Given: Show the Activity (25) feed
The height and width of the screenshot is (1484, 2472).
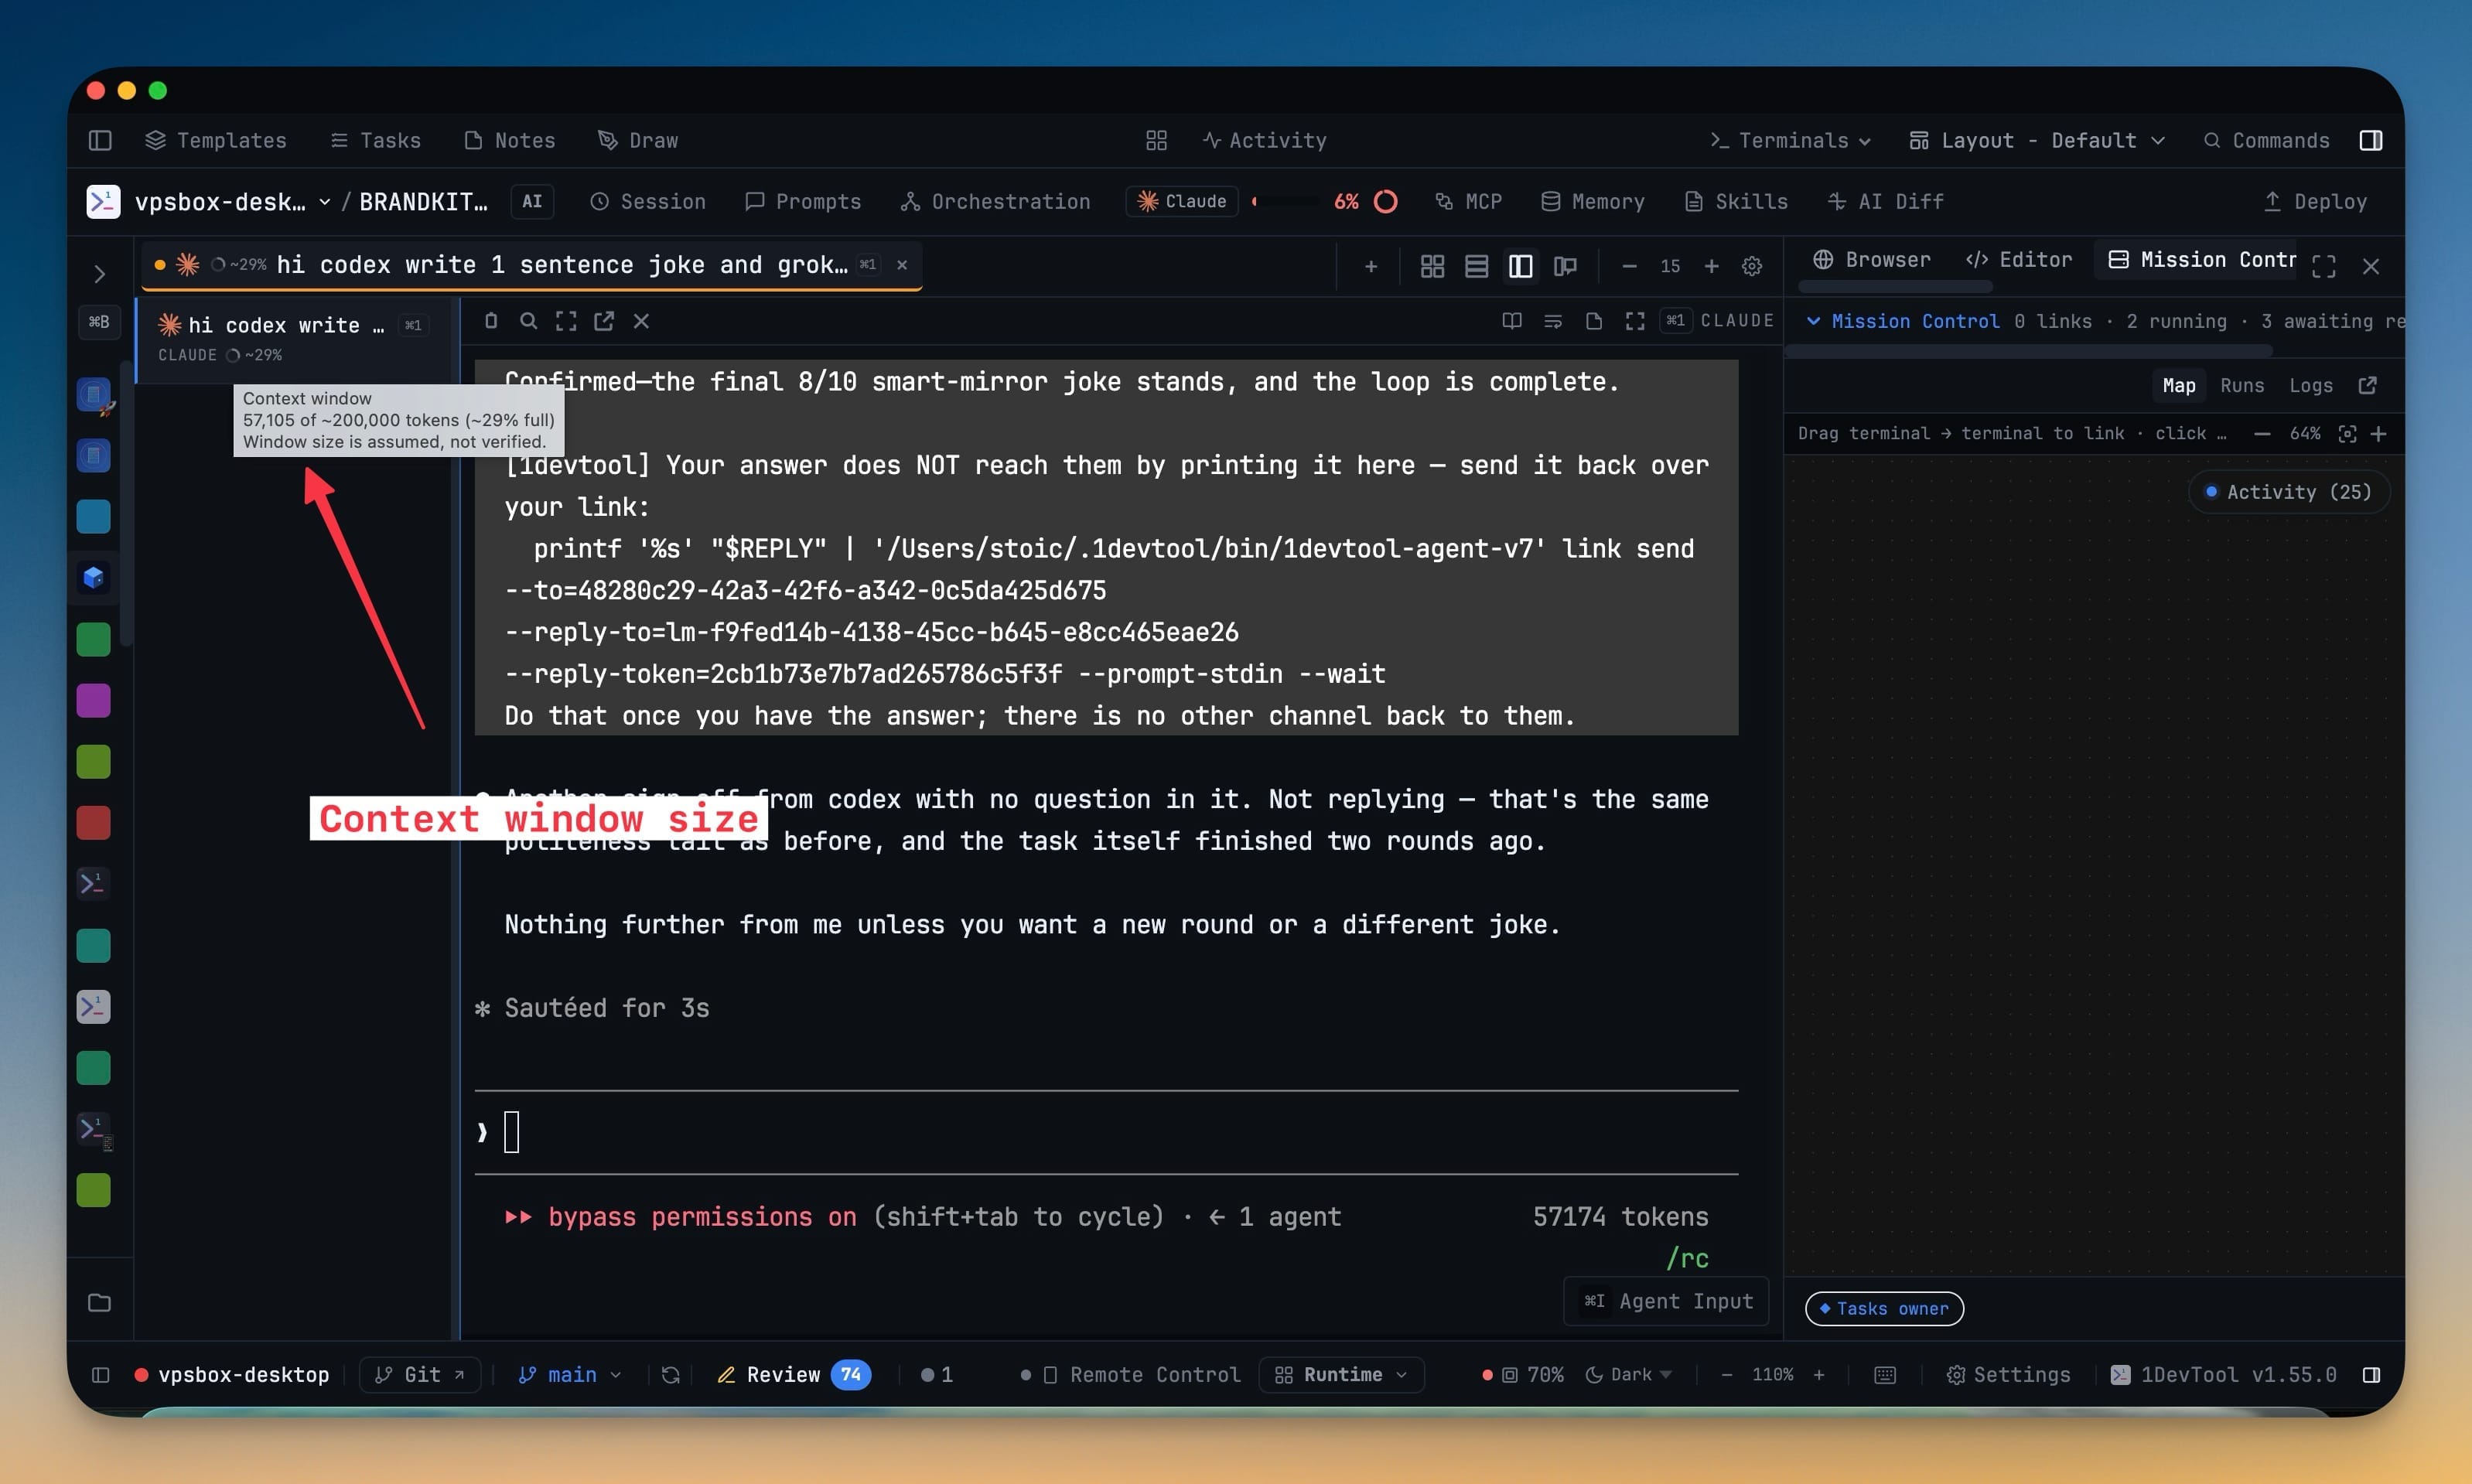Looking at the screenshot, I should pyautogui.click(x=2289, y=492).
